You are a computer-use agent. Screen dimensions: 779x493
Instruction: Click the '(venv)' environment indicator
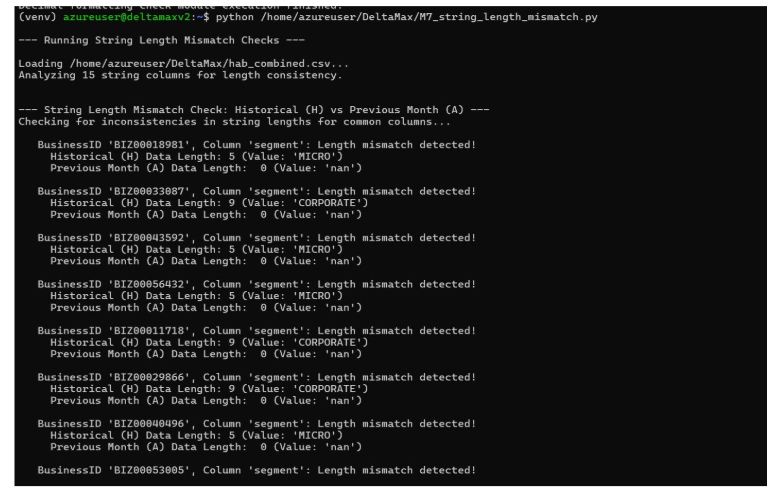pos(37,17)
